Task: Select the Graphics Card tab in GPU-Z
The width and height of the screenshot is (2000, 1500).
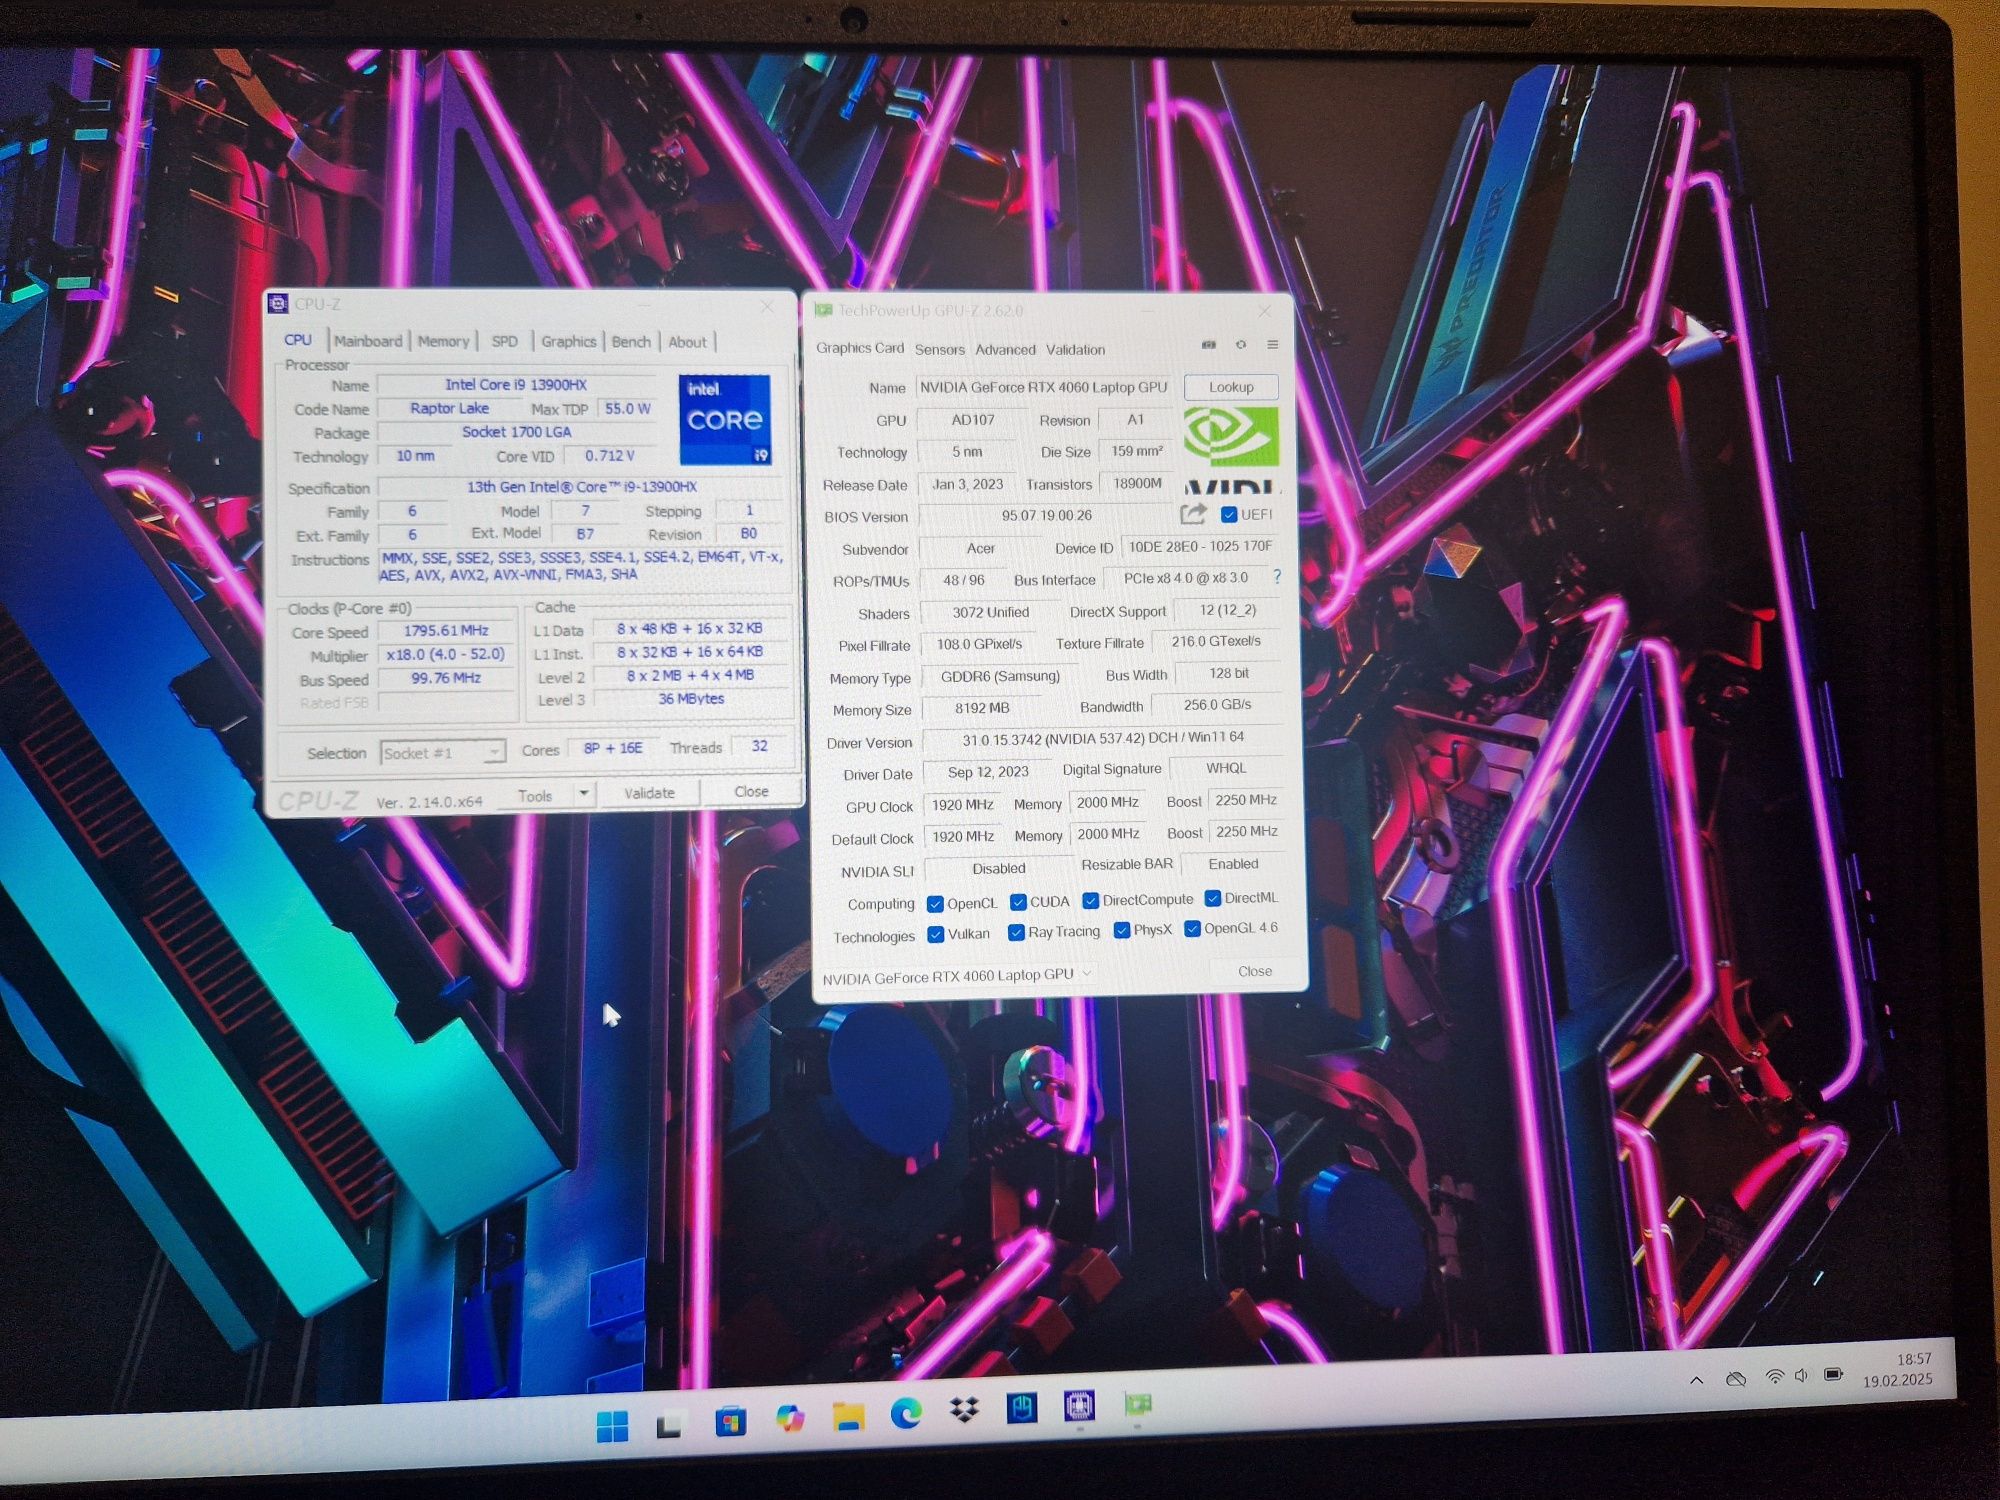Action: coord(860,348)
